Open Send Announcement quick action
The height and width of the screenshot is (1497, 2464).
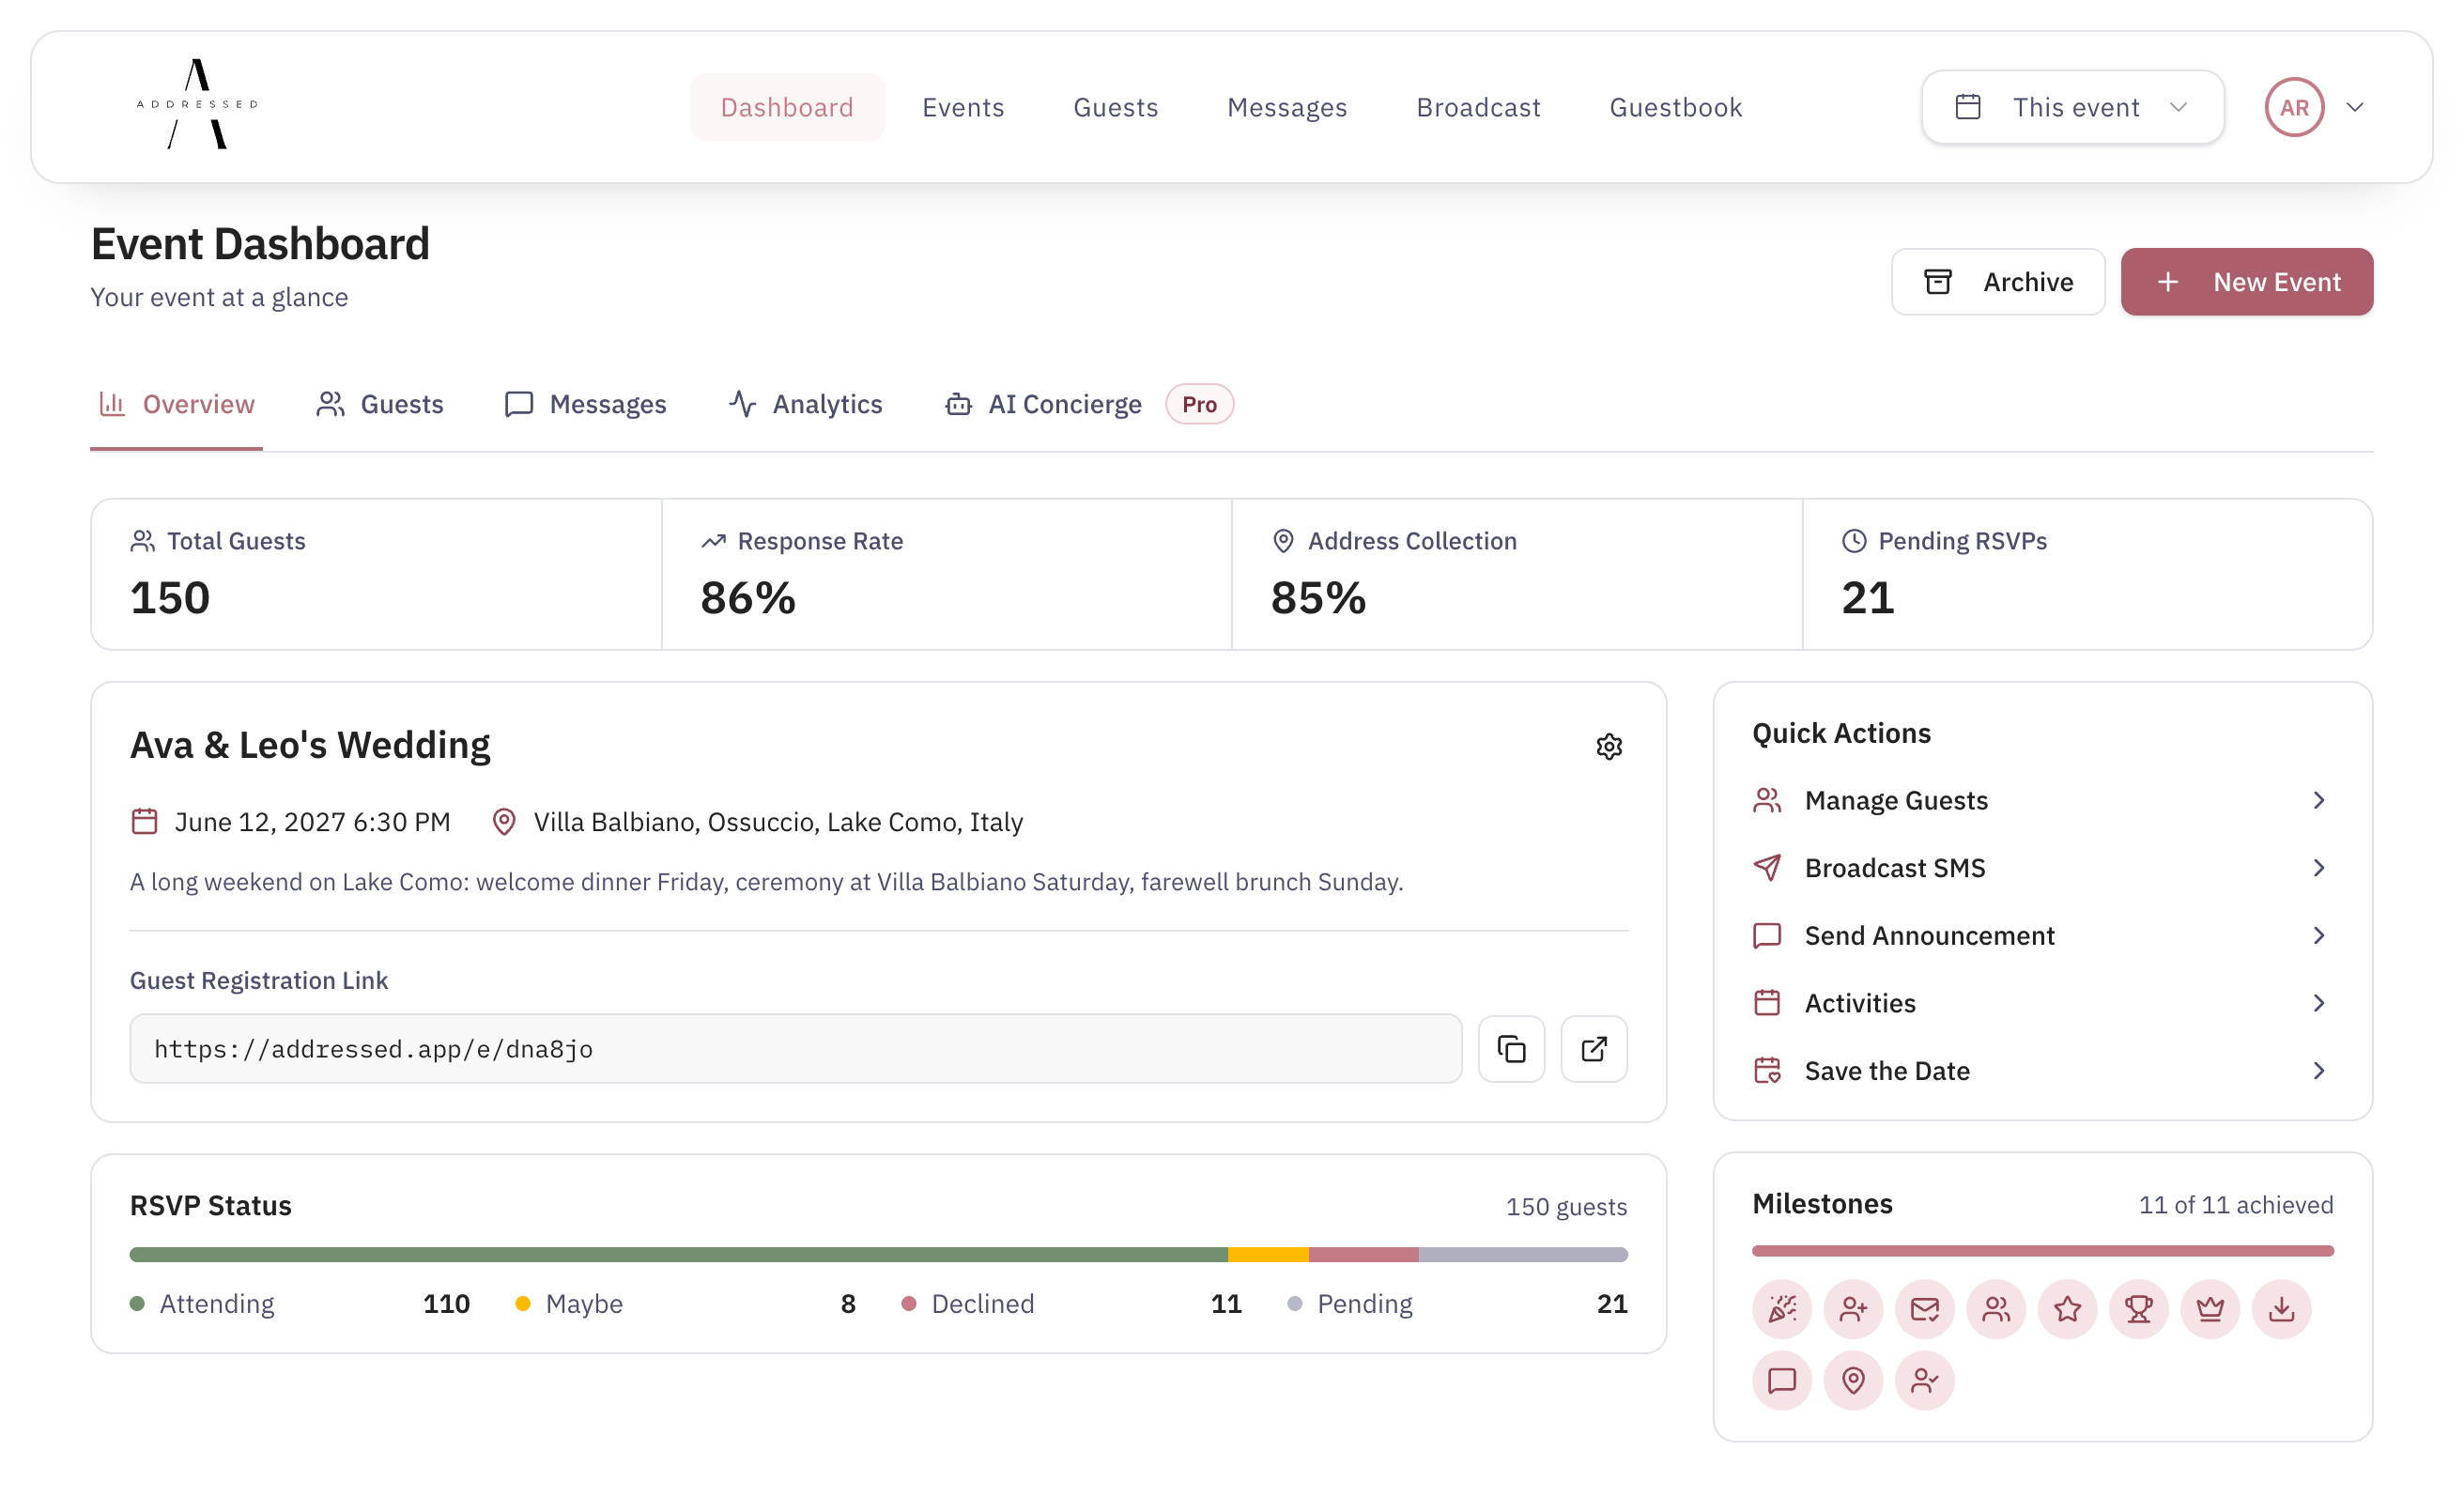point(2042,935)
